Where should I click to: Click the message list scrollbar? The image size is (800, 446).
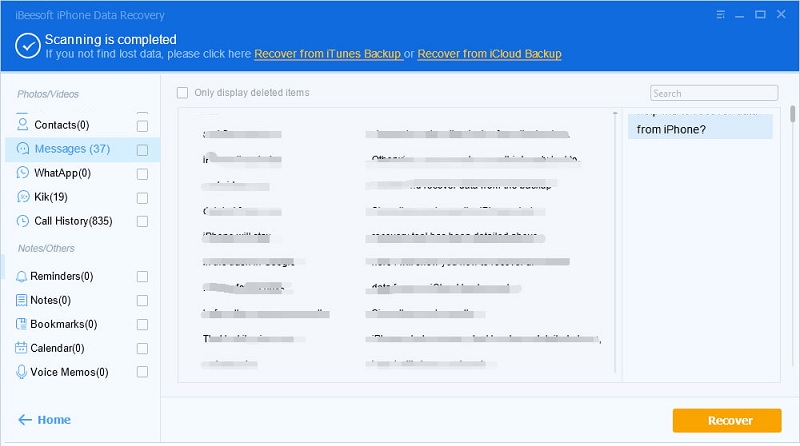tap(615, 242)
